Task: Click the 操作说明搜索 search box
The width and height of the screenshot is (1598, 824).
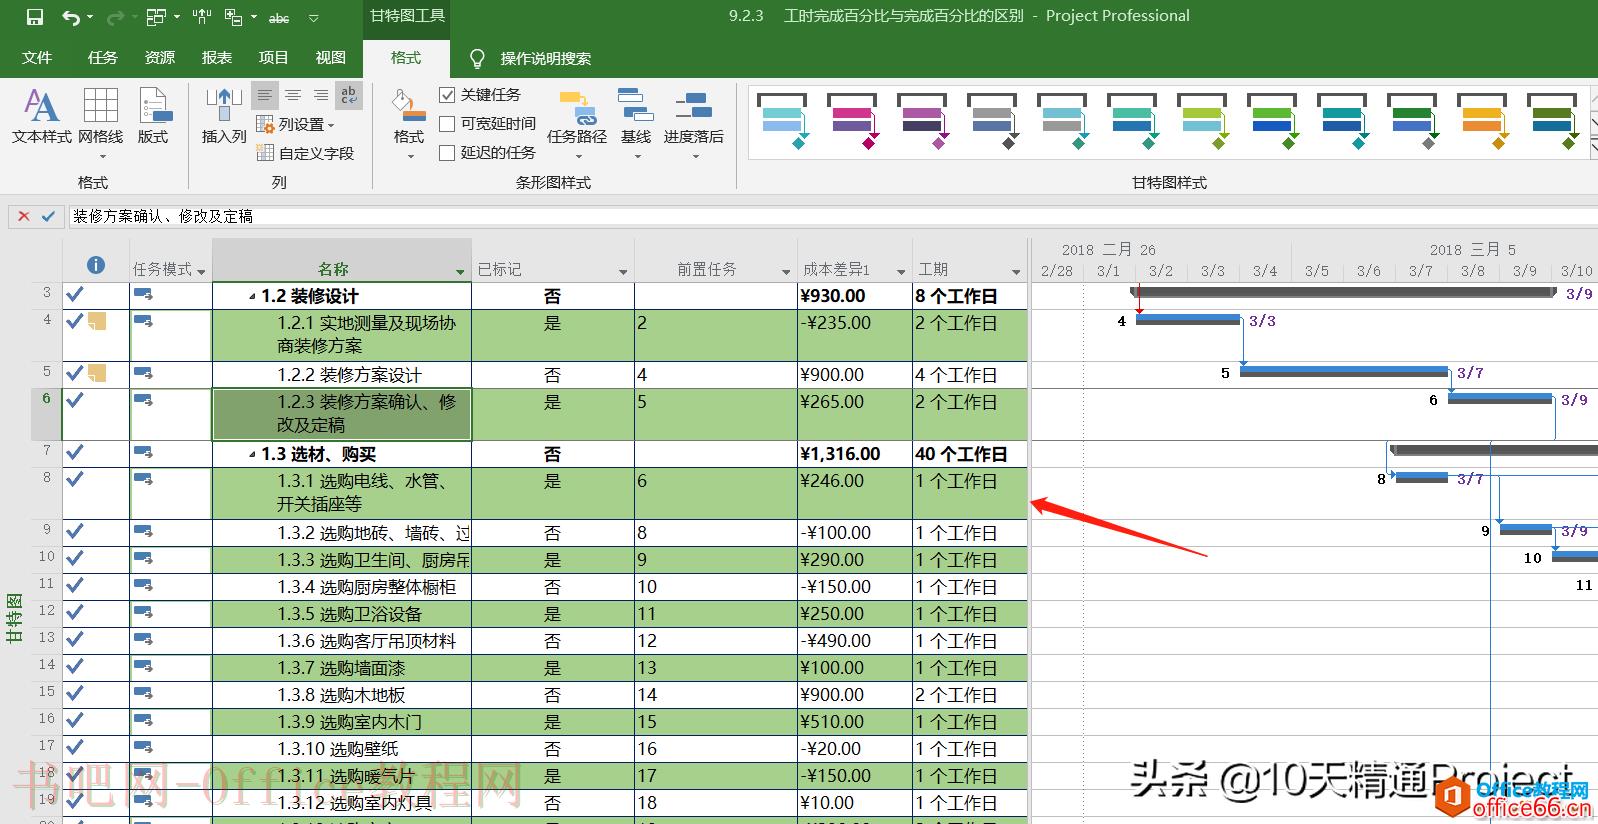Action: pyautogui.click(x=546, y=58)
